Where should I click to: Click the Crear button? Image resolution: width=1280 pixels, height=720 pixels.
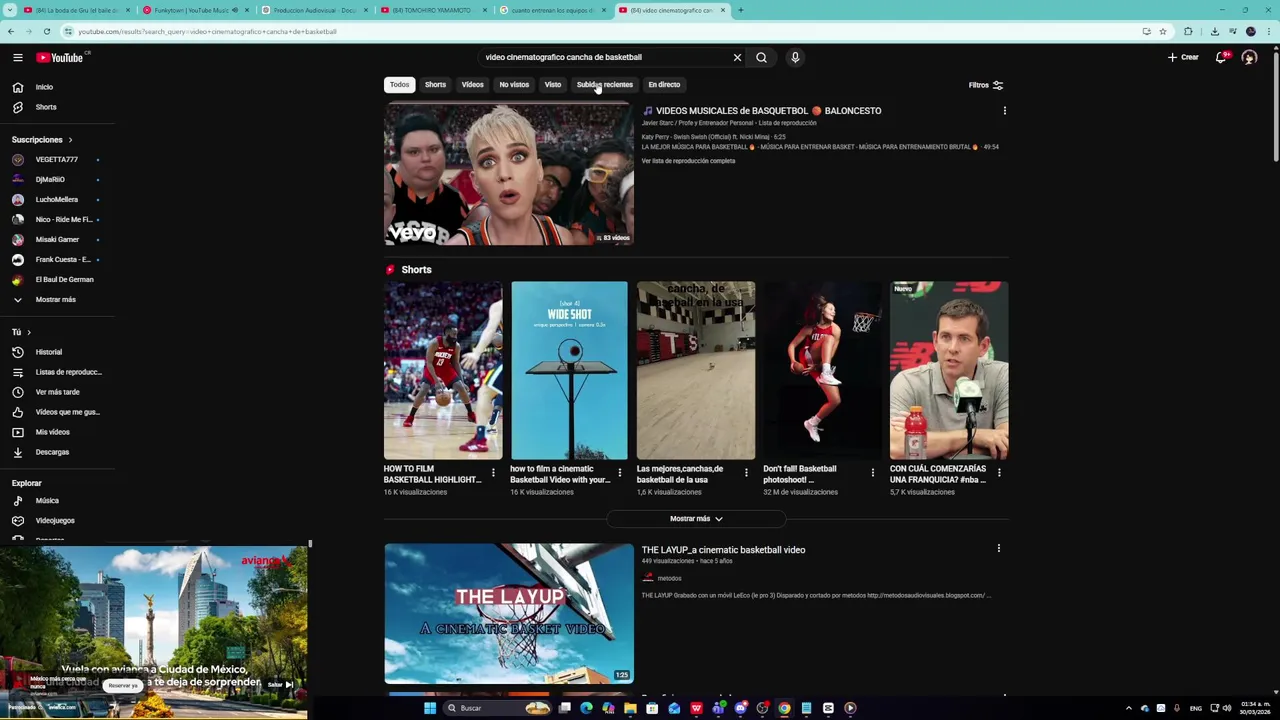coord(1183,57)
